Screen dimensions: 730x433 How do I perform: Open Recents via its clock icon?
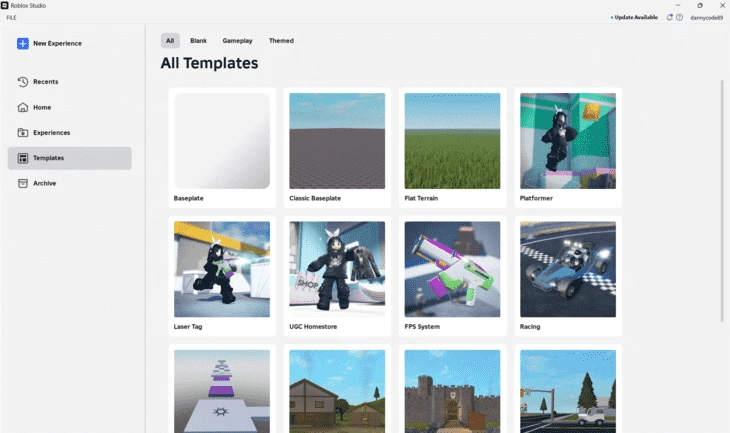click(23, 81)
